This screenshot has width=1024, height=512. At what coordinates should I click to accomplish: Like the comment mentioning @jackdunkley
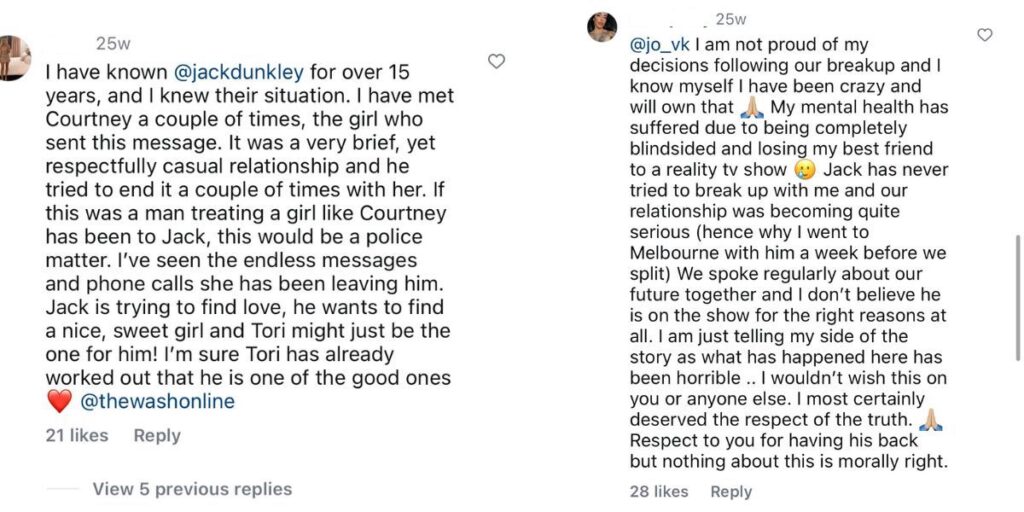(496, 61)
